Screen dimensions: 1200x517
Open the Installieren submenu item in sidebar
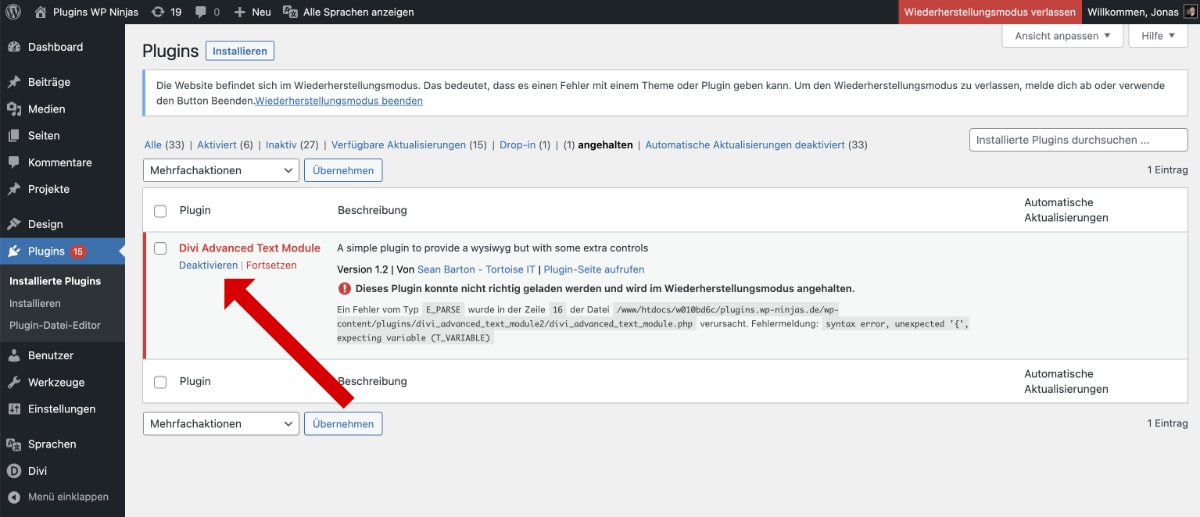35,303
